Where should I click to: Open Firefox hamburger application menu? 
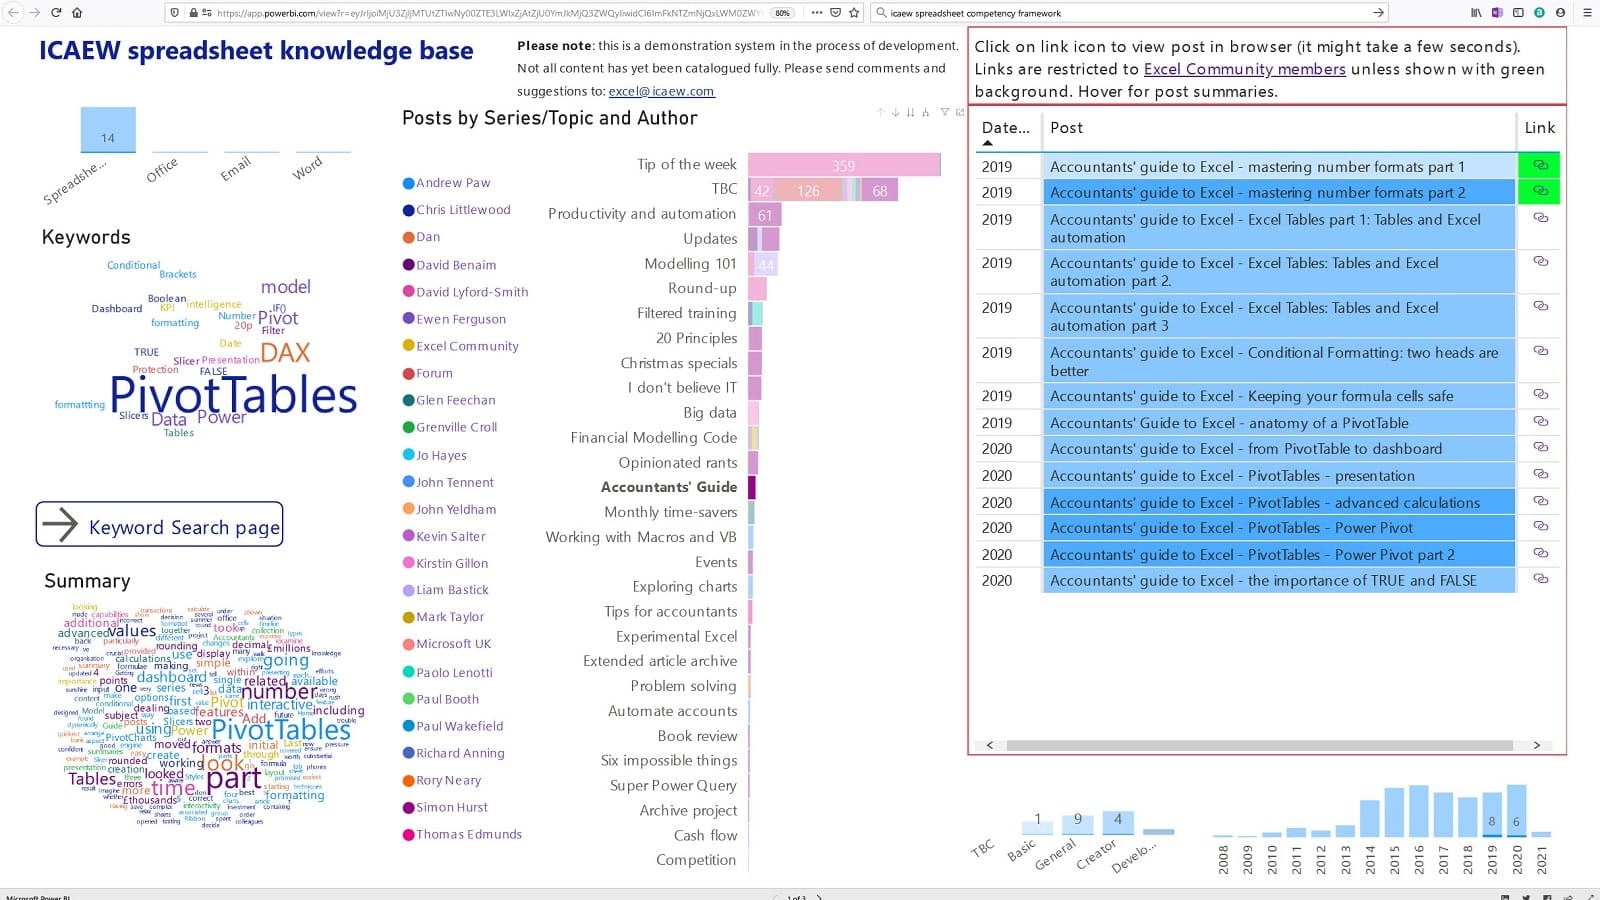point(1586,13)
